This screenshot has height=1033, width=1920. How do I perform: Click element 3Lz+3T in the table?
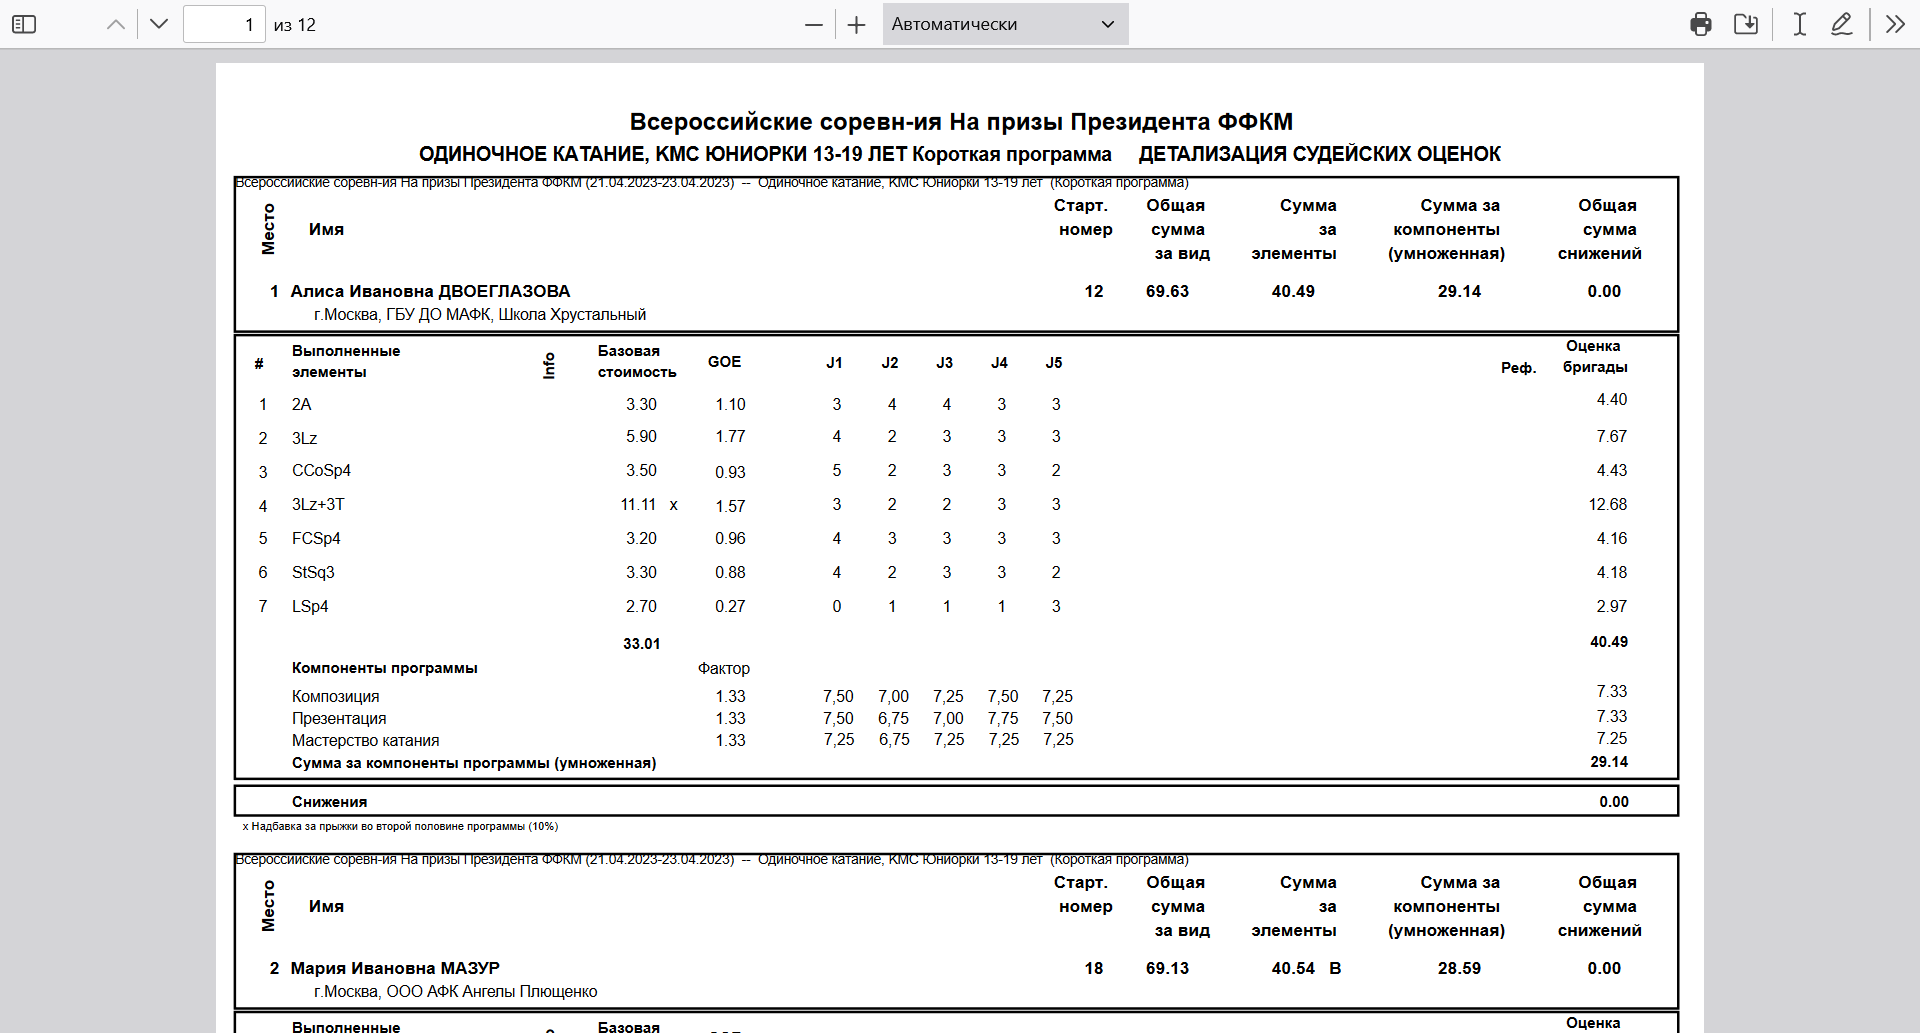[x=318, y=505]
